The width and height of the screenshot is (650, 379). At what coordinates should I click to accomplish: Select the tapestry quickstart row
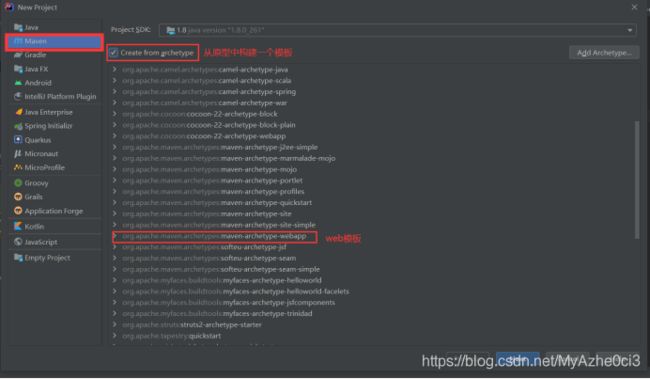pyautogui.click(x=172, y=336)
